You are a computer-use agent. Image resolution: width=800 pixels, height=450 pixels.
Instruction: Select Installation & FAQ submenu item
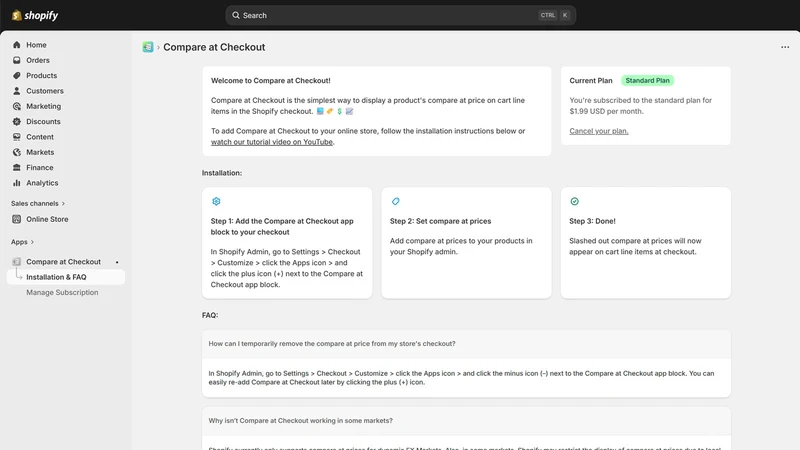coord(66,277)
